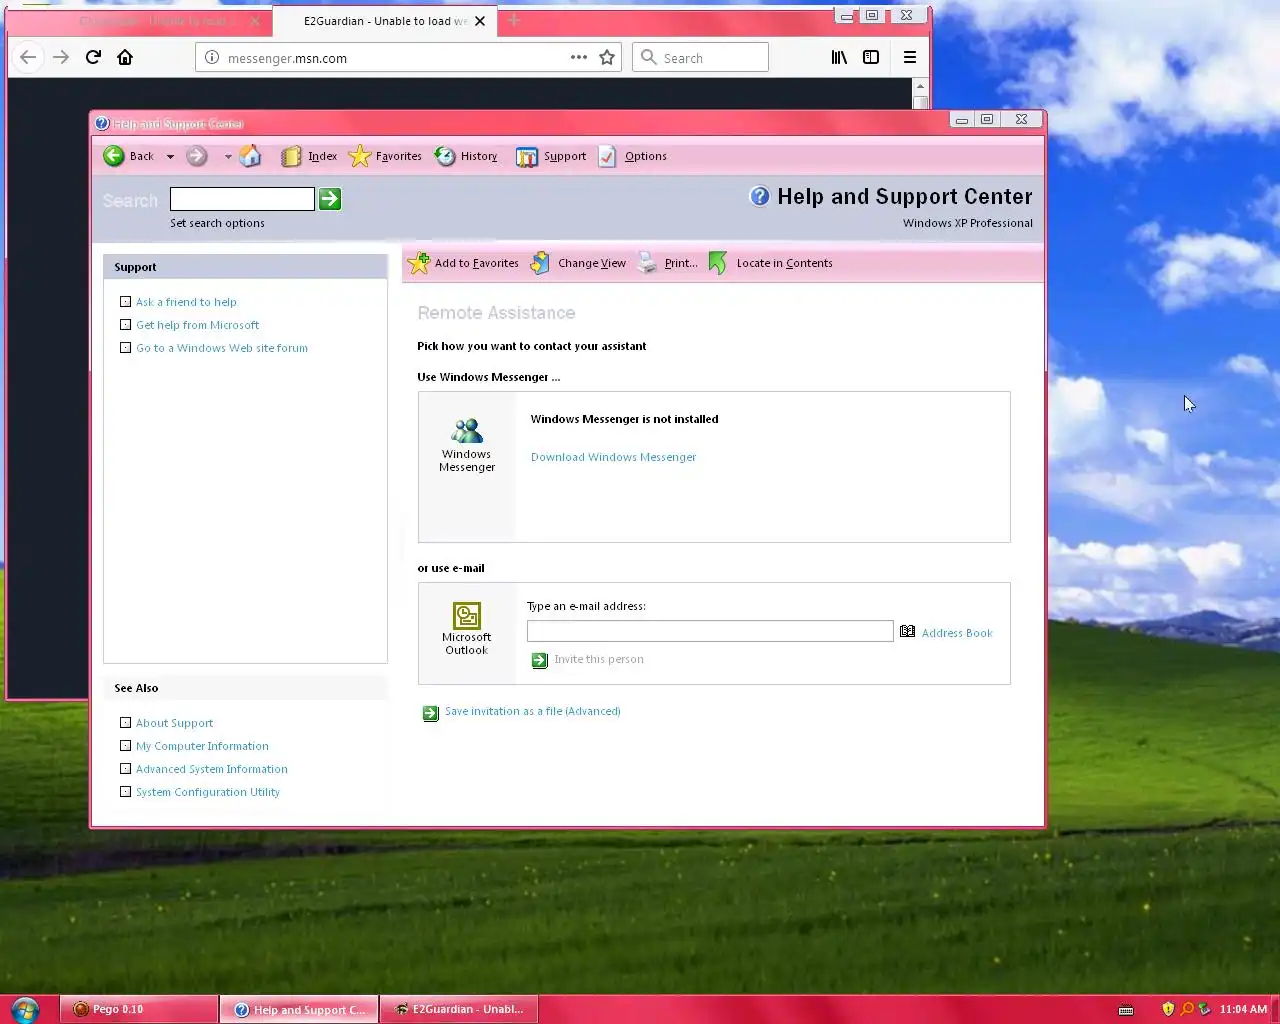Open the Index in Help Center
The width and height of the screenshot is (1280, 1024).
[x=309, y=156]
